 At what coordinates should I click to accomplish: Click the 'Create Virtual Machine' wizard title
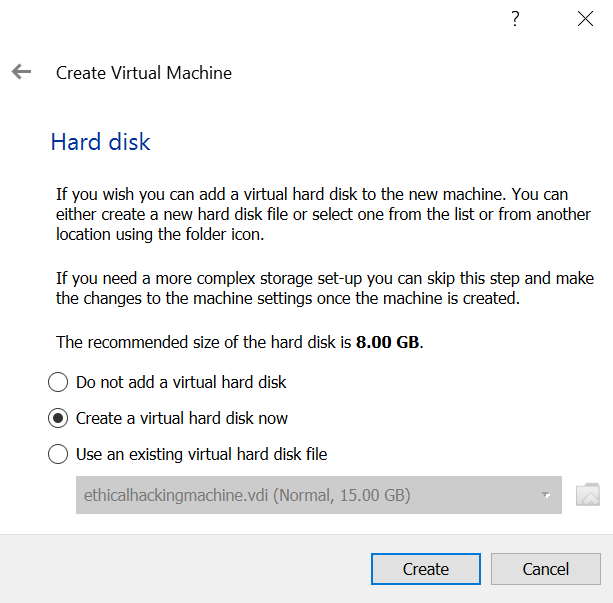point(144,73)
